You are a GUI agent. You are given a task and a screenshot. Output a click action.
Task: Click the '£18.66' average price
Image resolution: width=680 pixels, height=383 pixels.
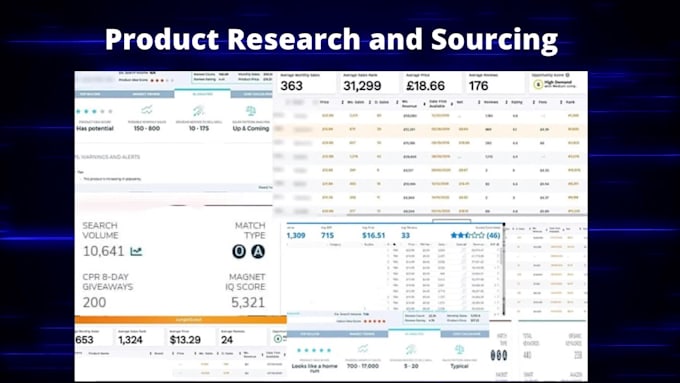click(x=425, y=86)
